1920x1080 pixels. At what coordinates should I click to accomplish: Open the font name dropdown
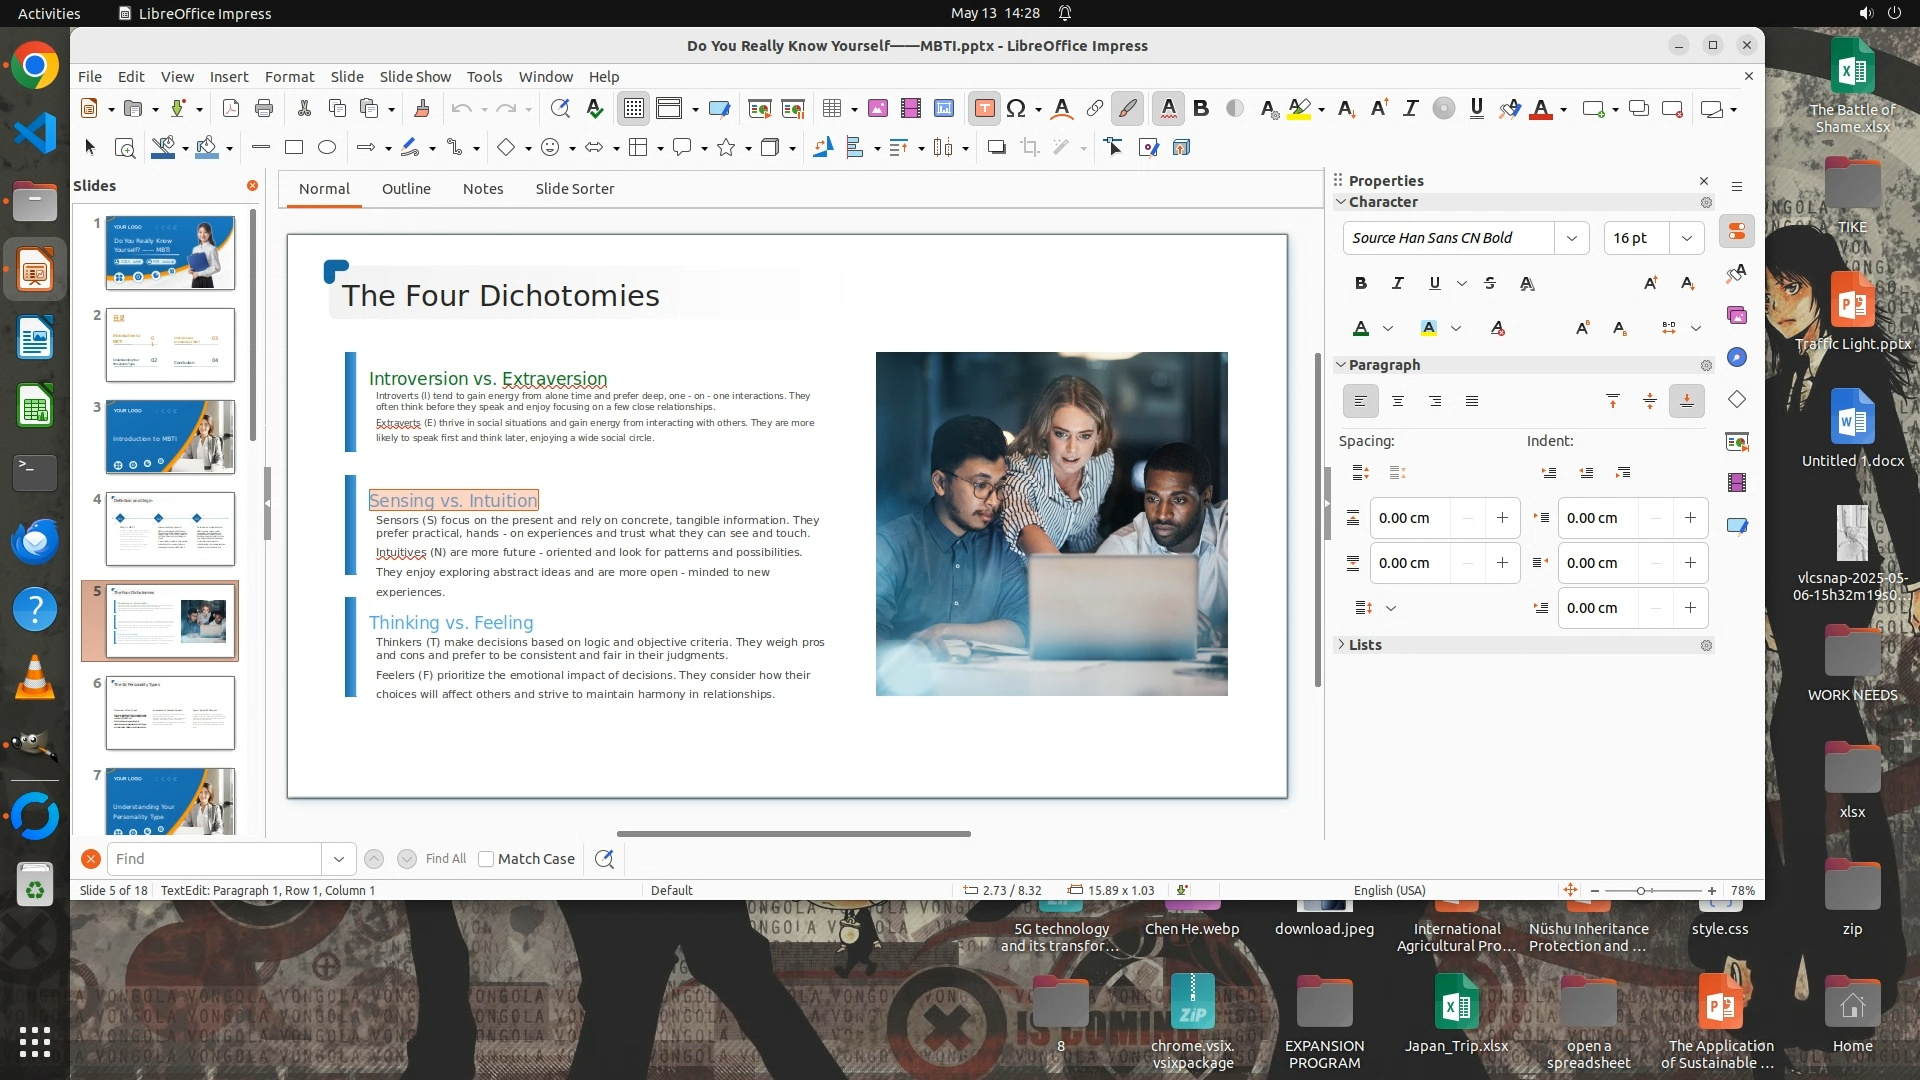pos(1571,238)
